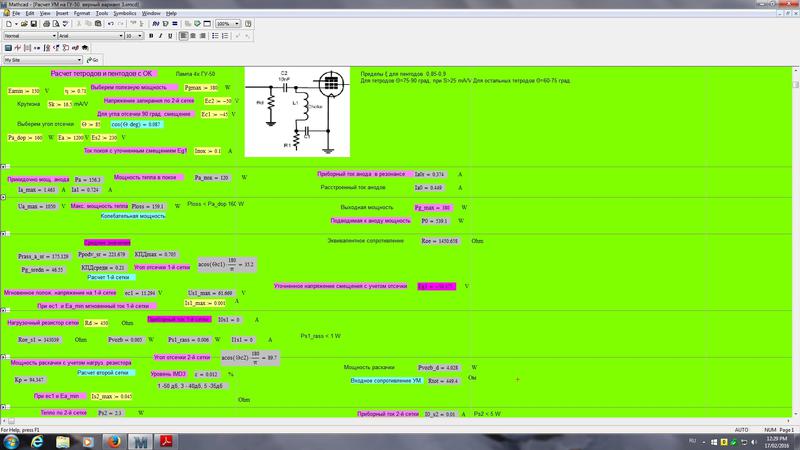Click the Insert Function f(x) icon
This screenshot has height=450, width=800.
pos(156,23)
